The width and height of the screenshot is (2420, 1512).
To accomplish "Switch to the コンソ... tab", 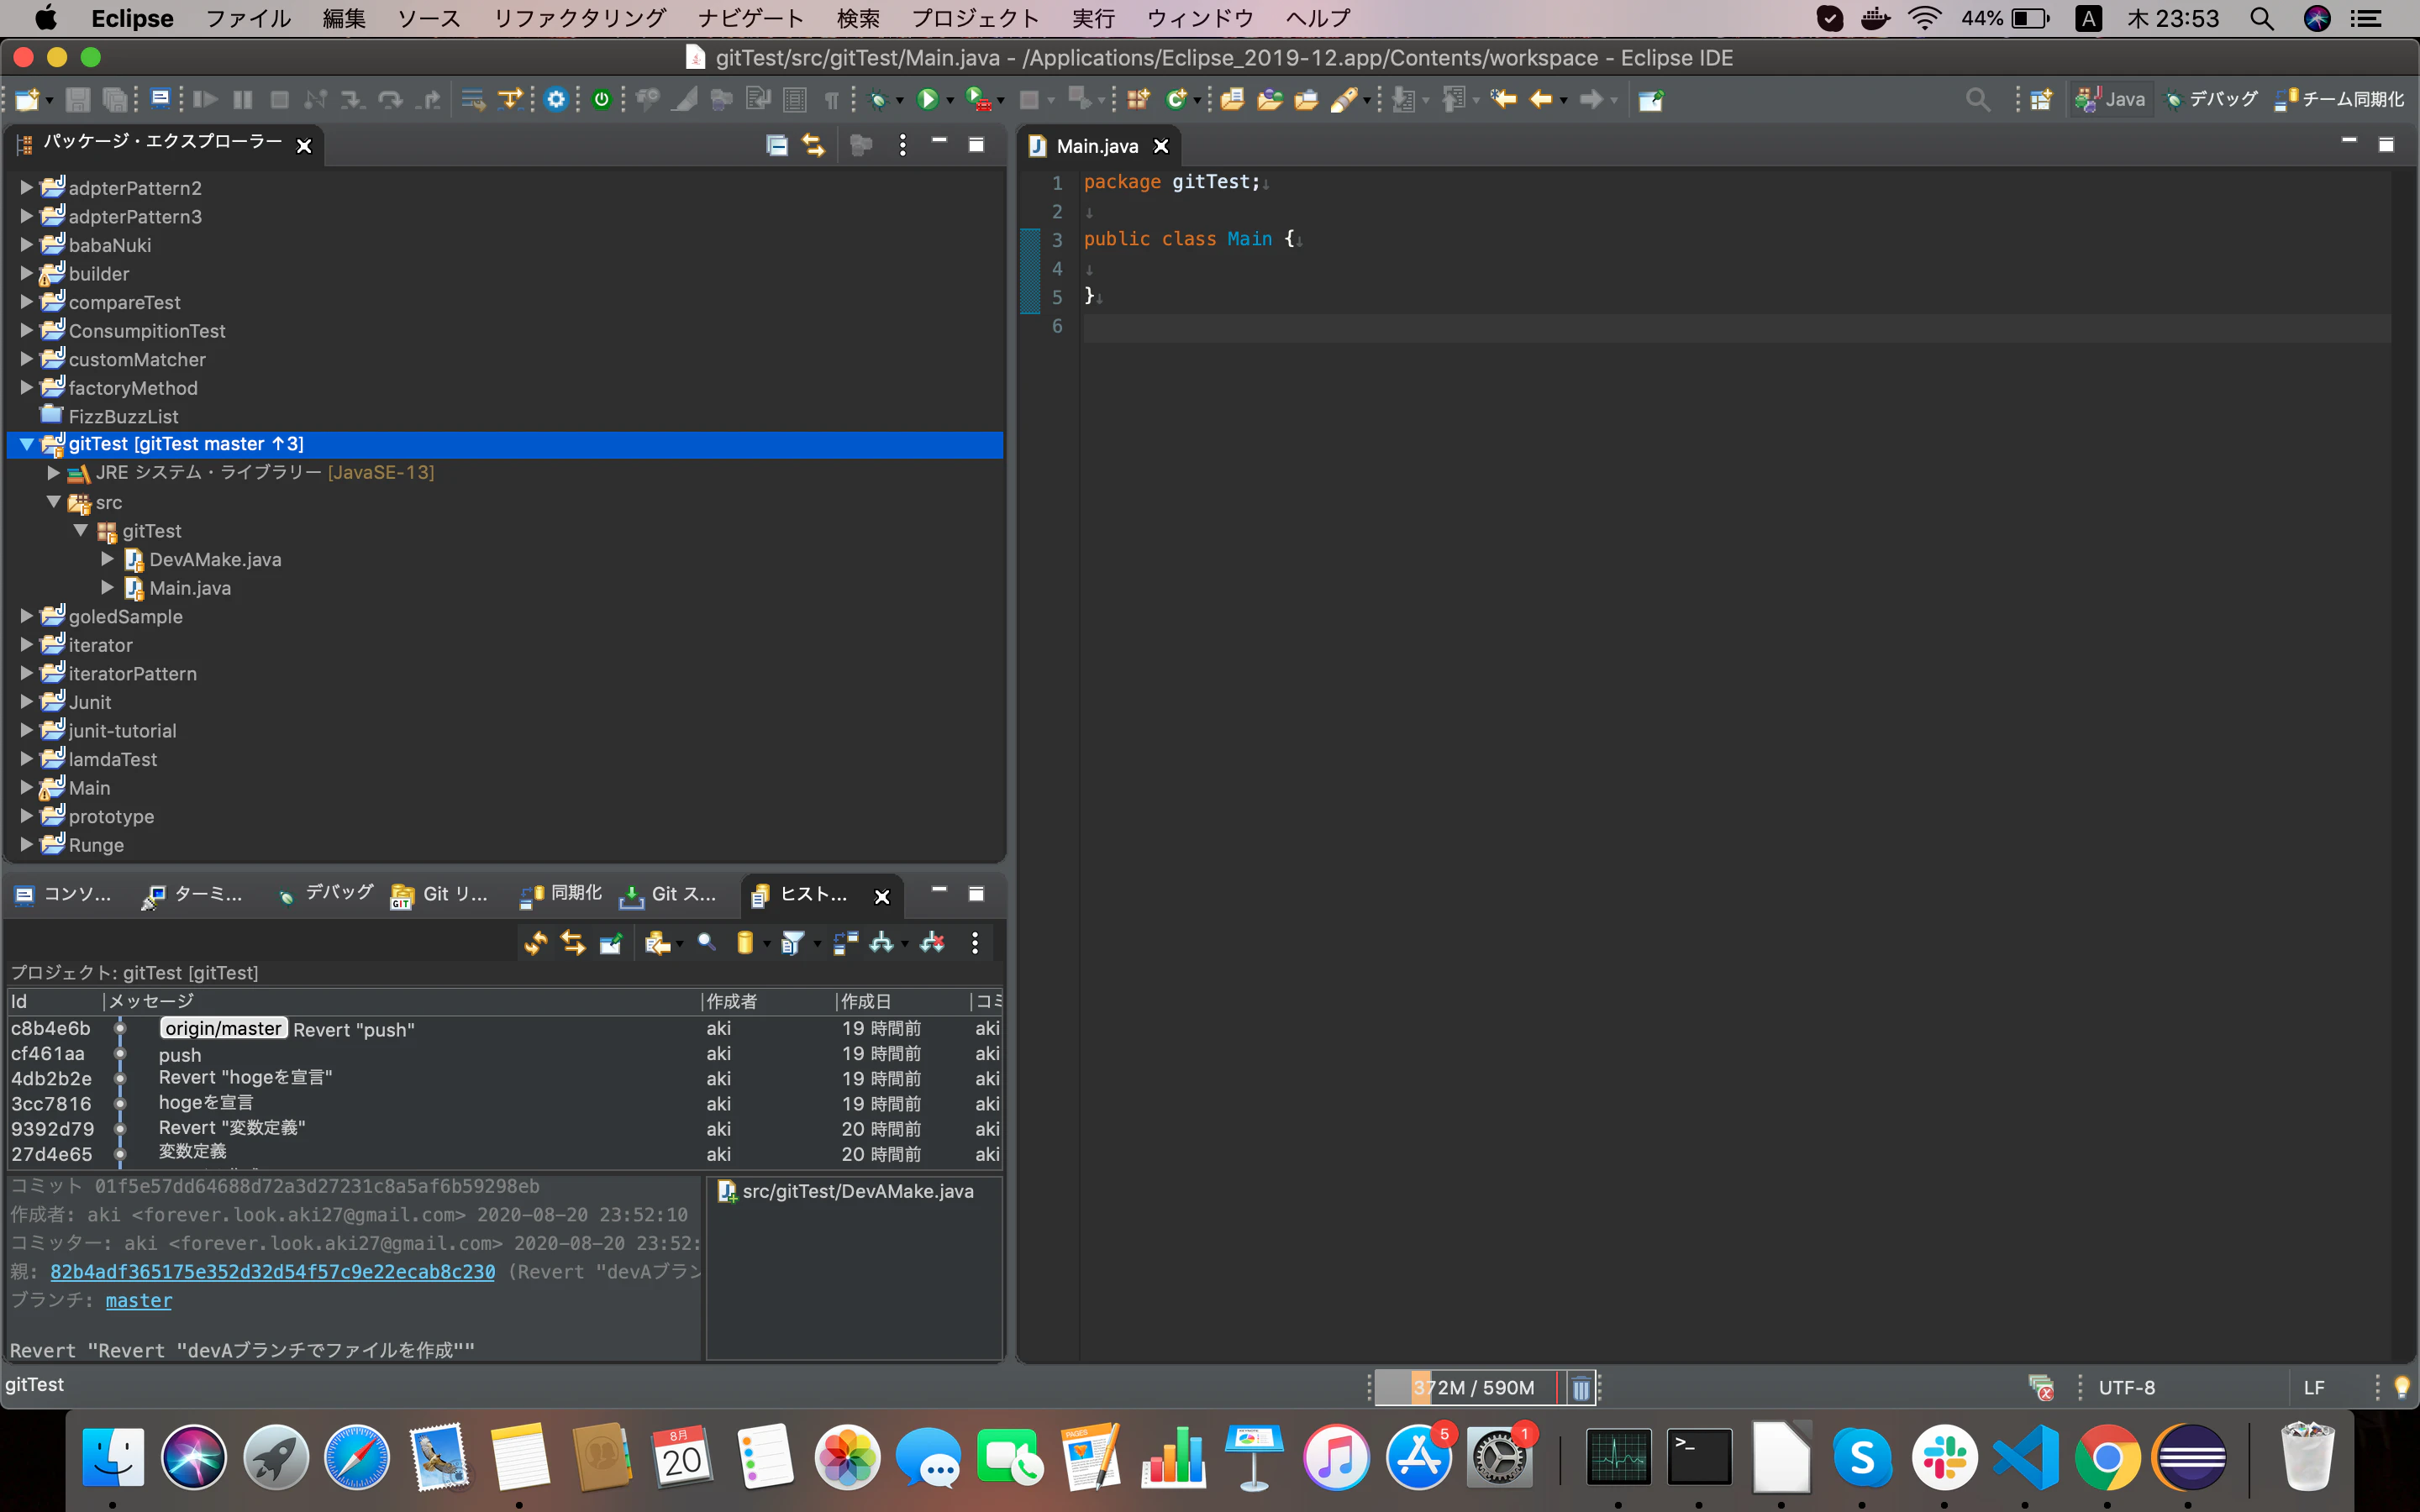I will 64,894.
